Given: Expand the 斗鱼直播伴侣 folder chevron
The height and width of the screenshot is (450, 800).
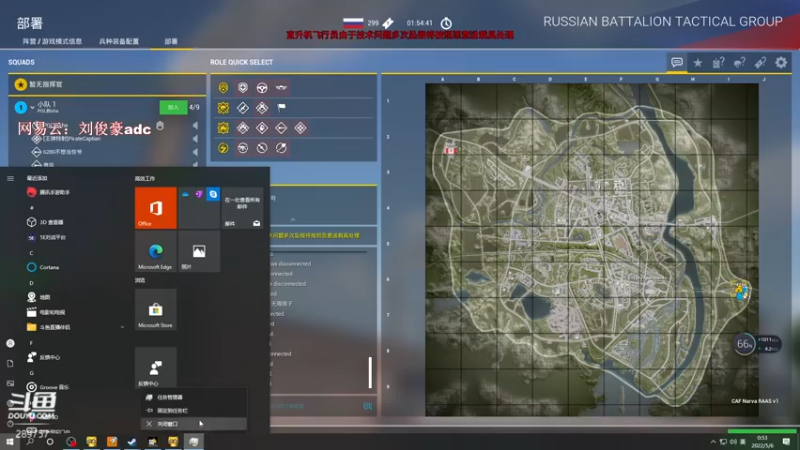Looking at the screenshot, I should [122, 327].
